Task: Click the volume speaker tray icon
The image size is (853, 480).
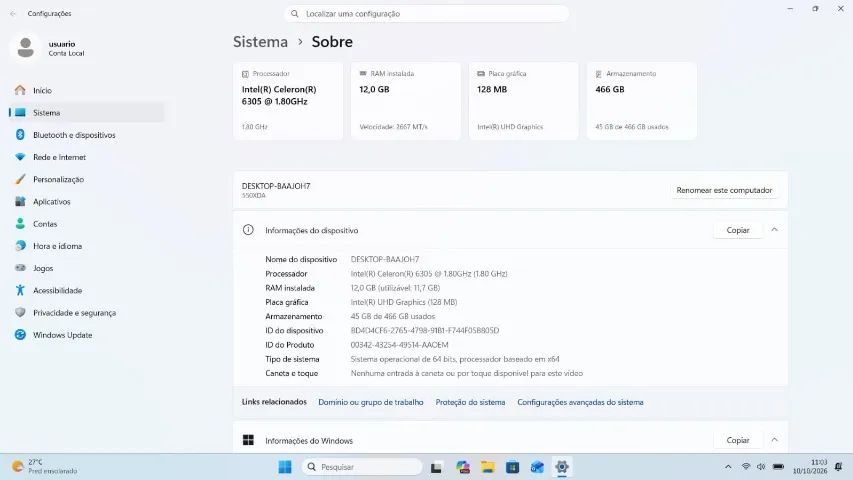Action: click(x=761, y=467)
